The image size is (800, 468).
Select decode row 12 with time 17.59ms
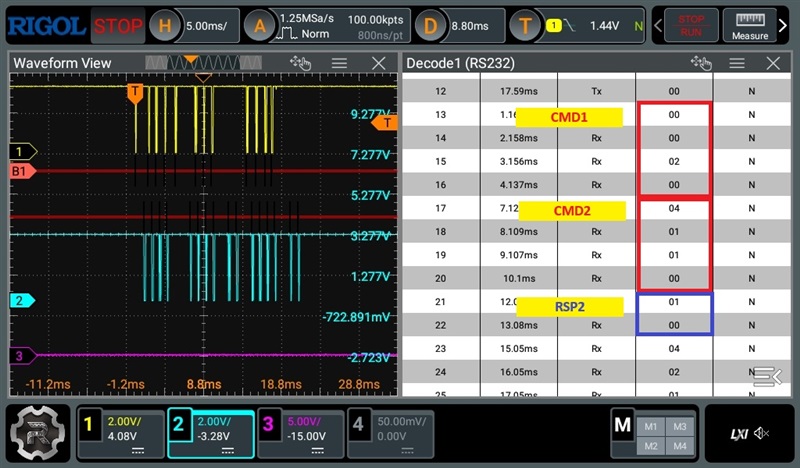pos(596,91)
